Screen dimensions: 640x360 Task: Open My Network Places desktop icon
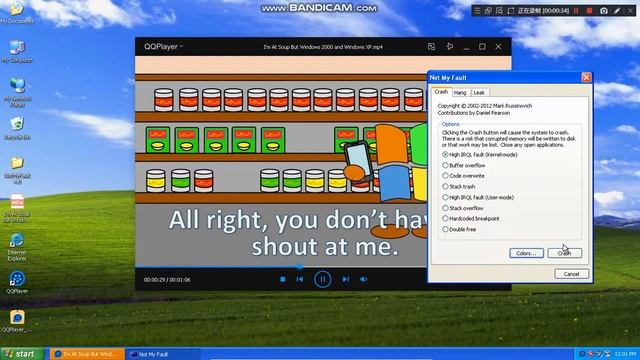pos(17,92)
